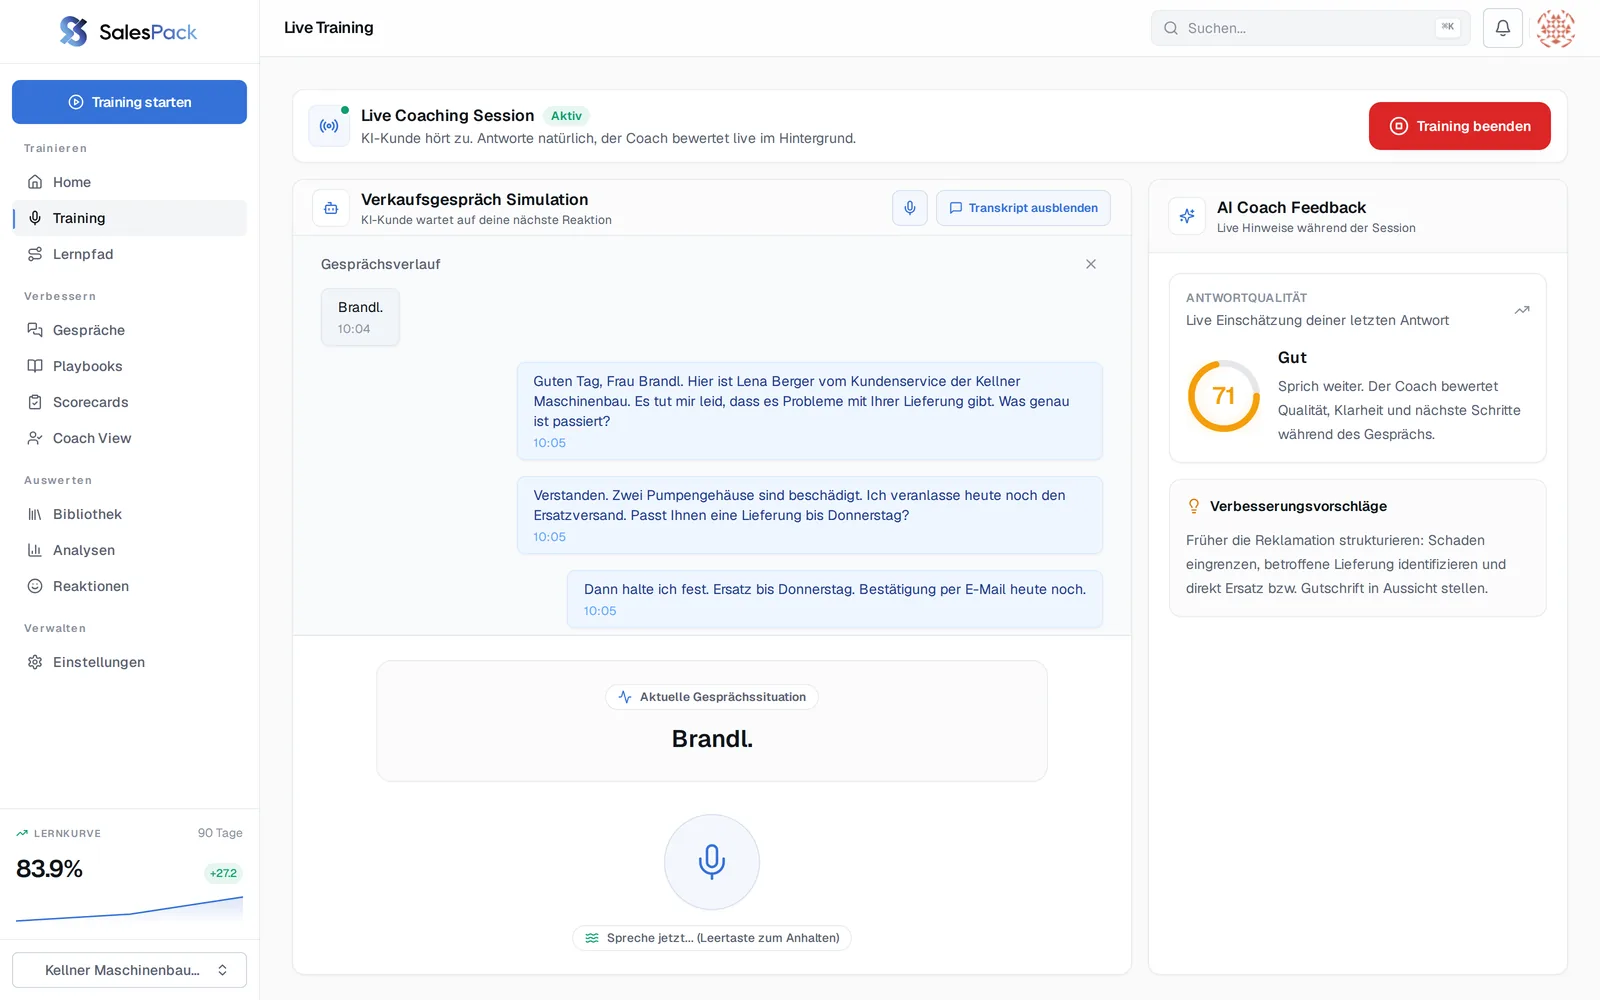Open Reaktionen page
This screenshot has width=1600, height=1000.
(x=129, y=586)
